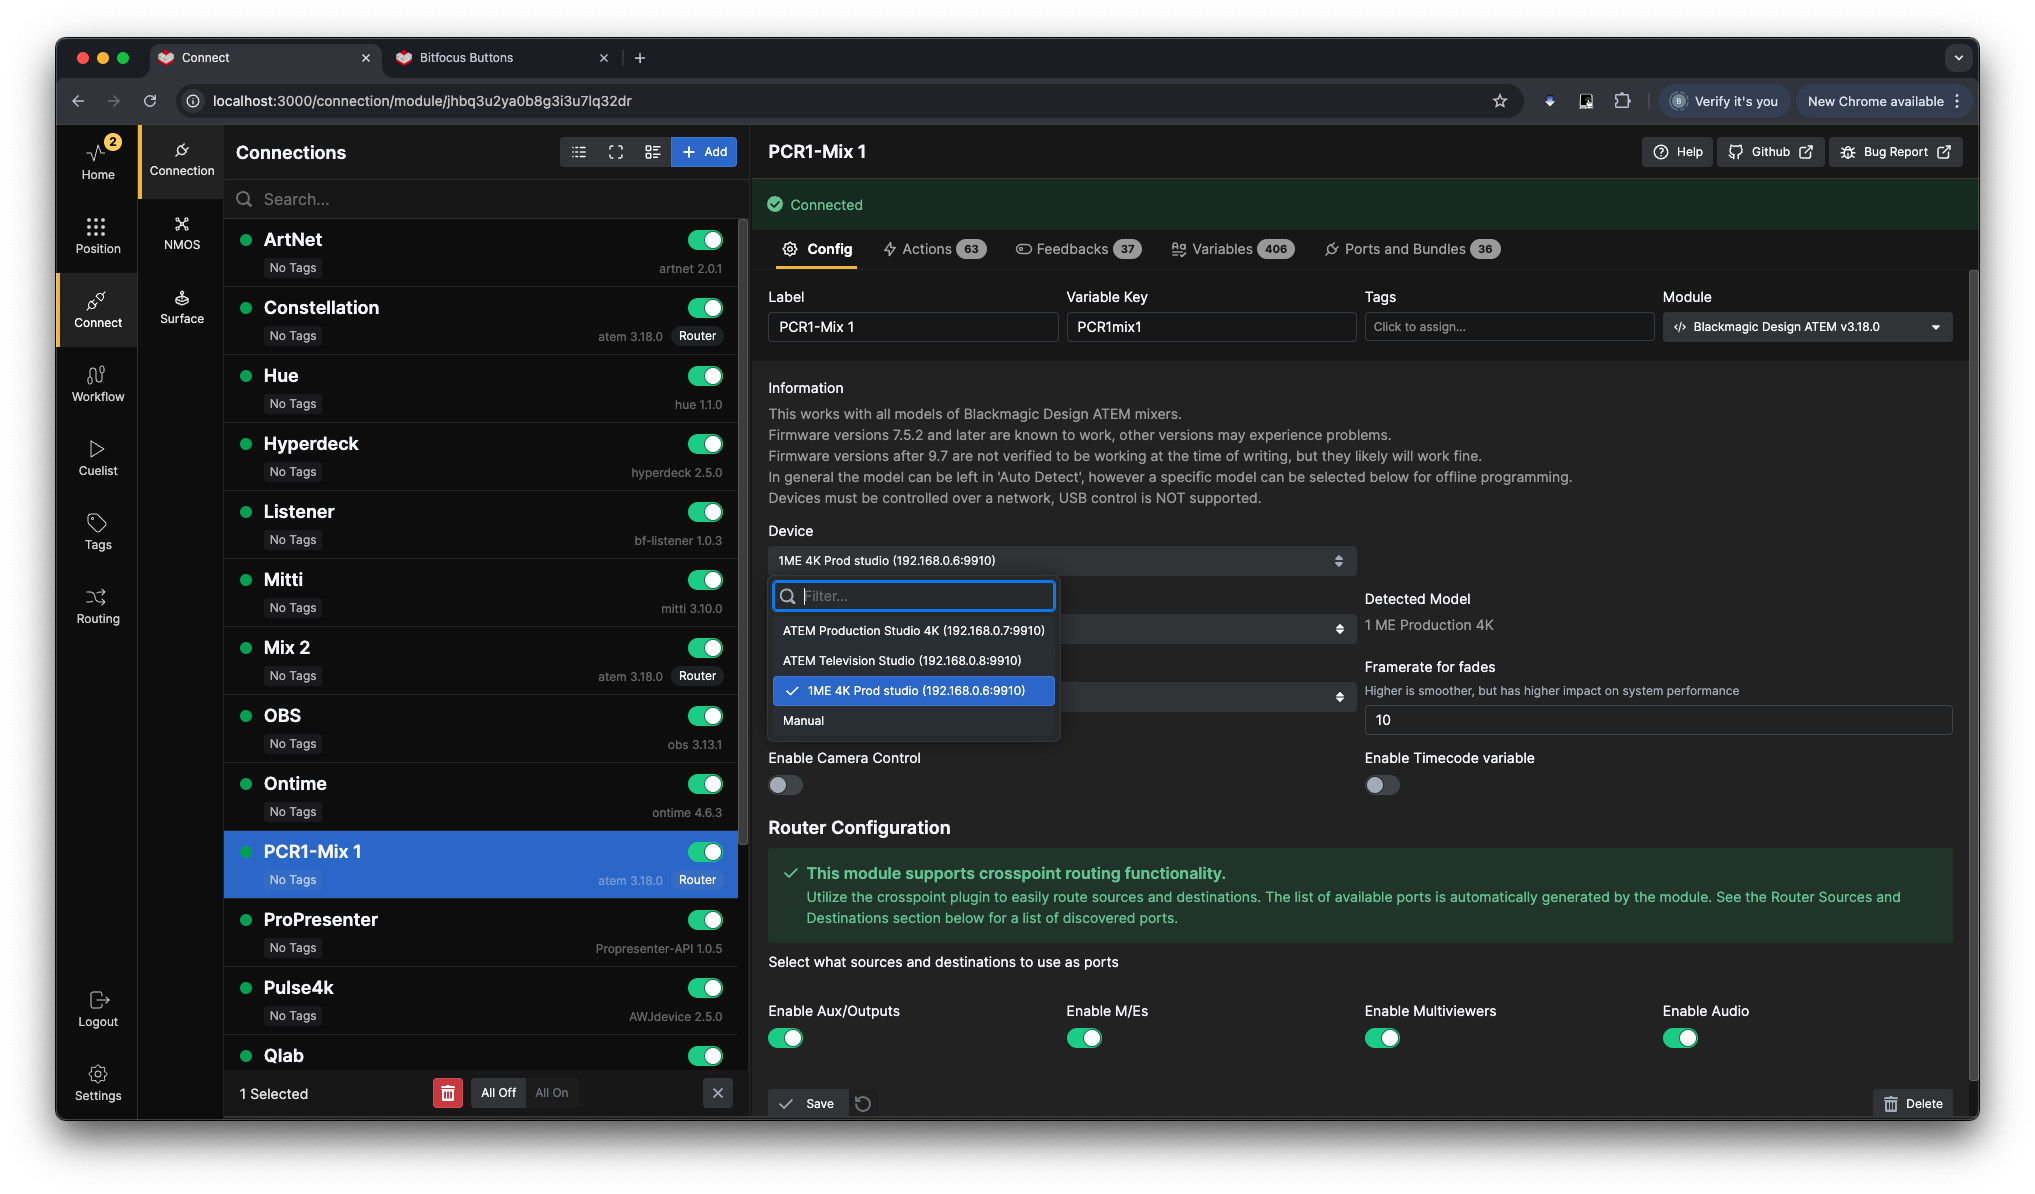
Task: Close the selection bar
Action: 718,1093
